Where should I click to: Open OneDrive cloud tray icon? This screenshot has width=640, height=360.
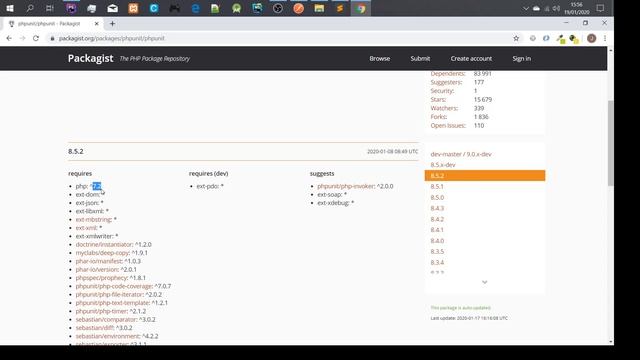pyautogui.click(x=536, y=9)
